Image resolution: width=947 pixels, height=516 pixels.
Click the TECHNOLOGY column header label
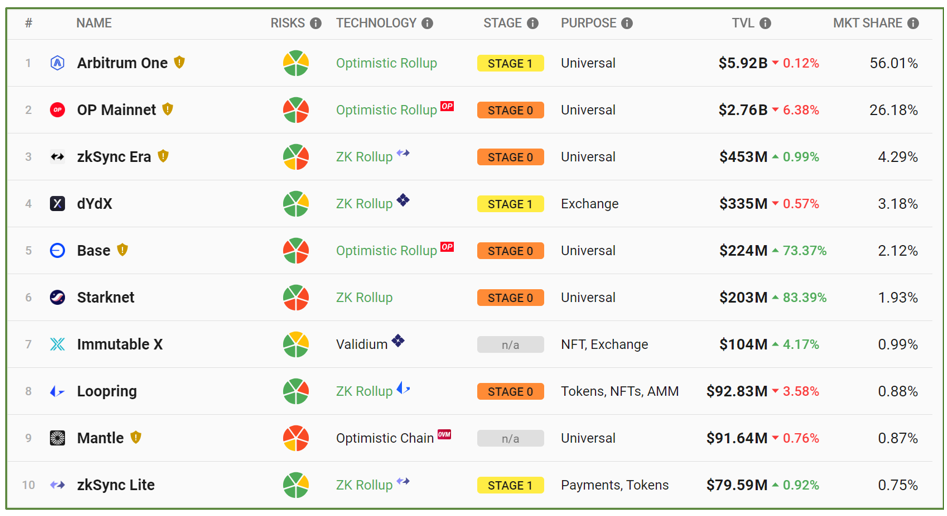point(376,23)
